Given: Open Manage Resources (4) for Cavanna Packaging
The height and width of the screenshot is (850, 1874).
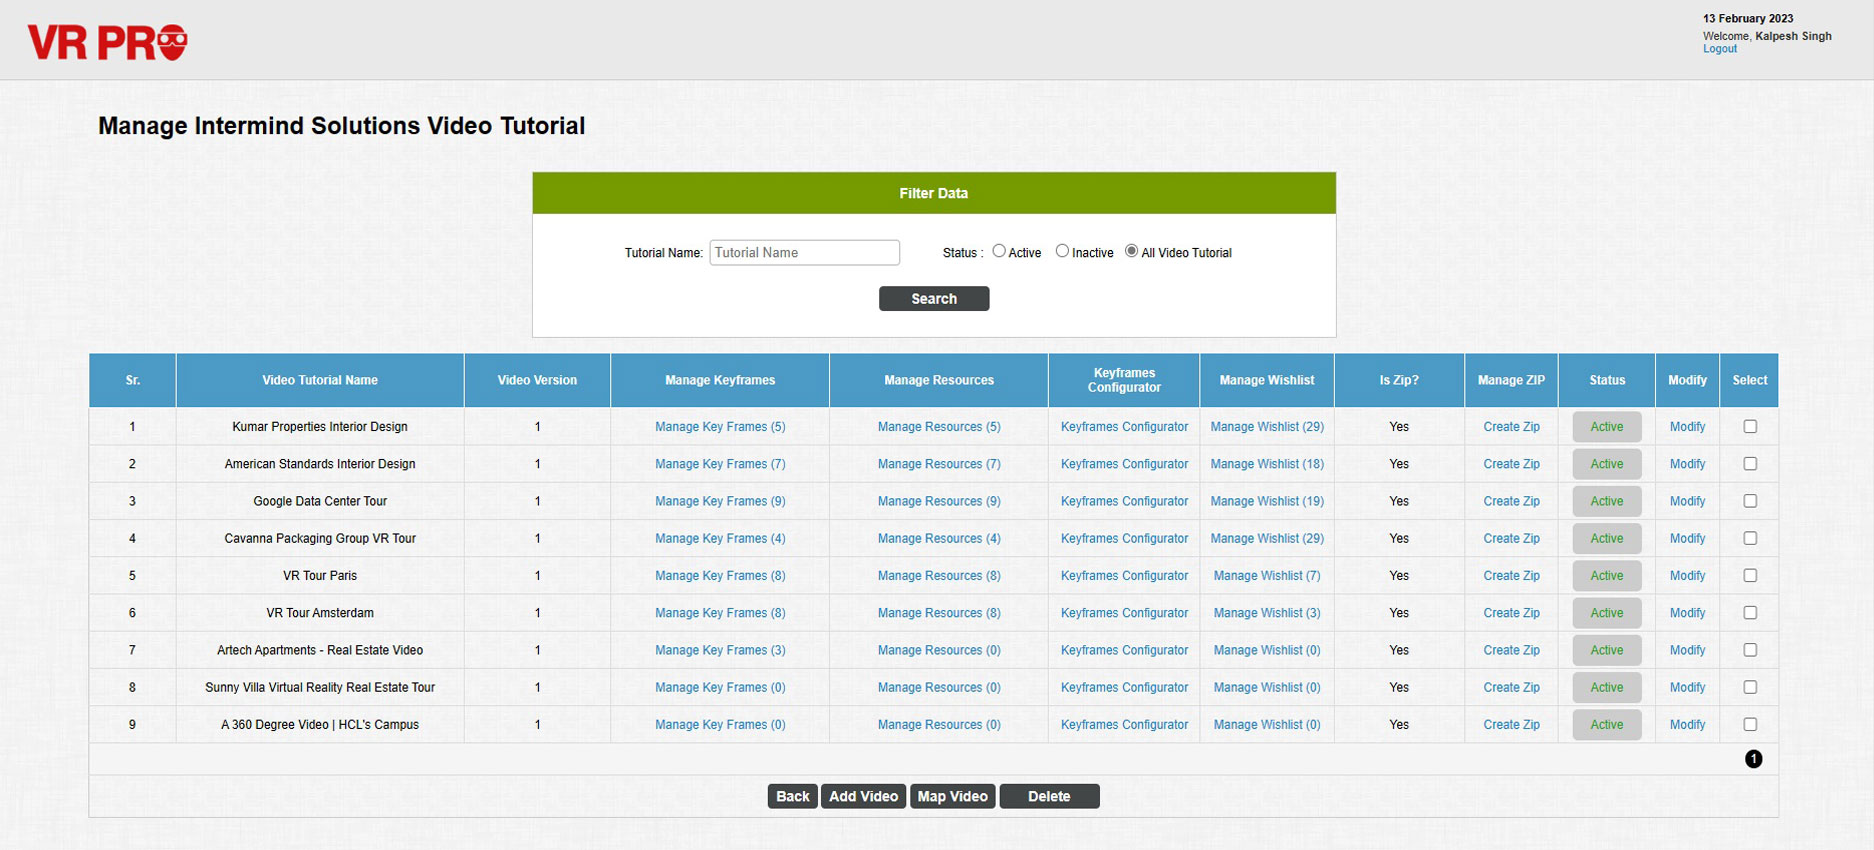Looking at the screenshot, I should tap(939, 538).
